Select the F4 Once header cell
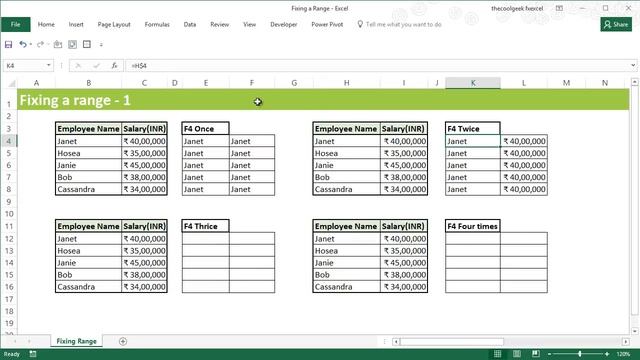This screenshot has height=360, width=640. pos(205,129)
